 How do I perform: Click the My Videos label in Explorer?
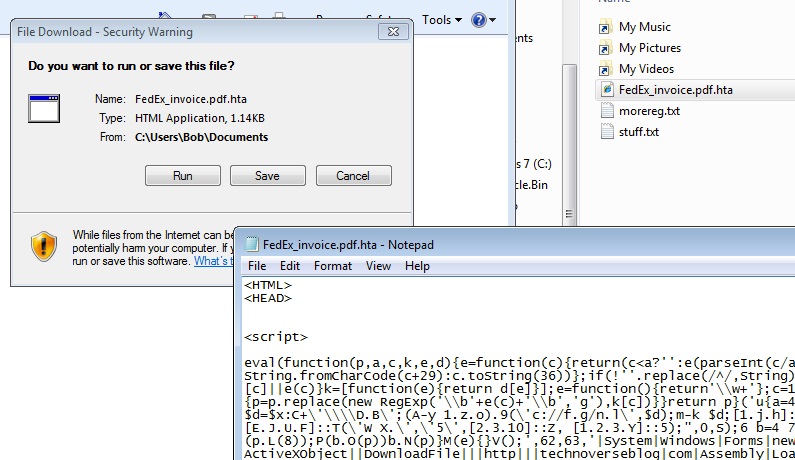tap(646, 69)
